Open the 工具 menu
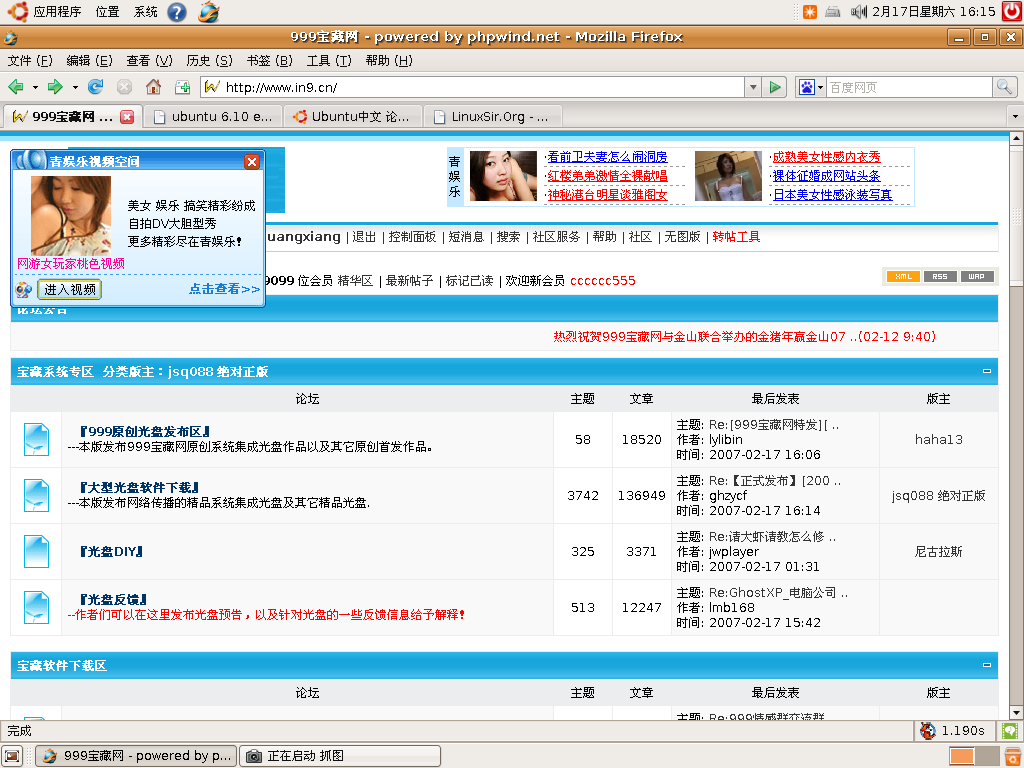Viewport: 1024px width, 768px height. [328, 61]
